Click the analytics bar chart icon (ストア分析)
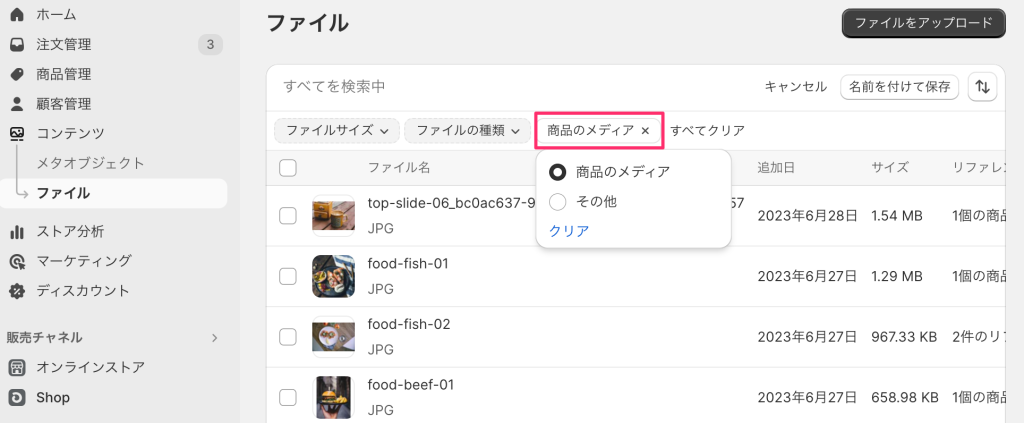The width and height of the screenshot is (1024, 423). coord(17,232)
